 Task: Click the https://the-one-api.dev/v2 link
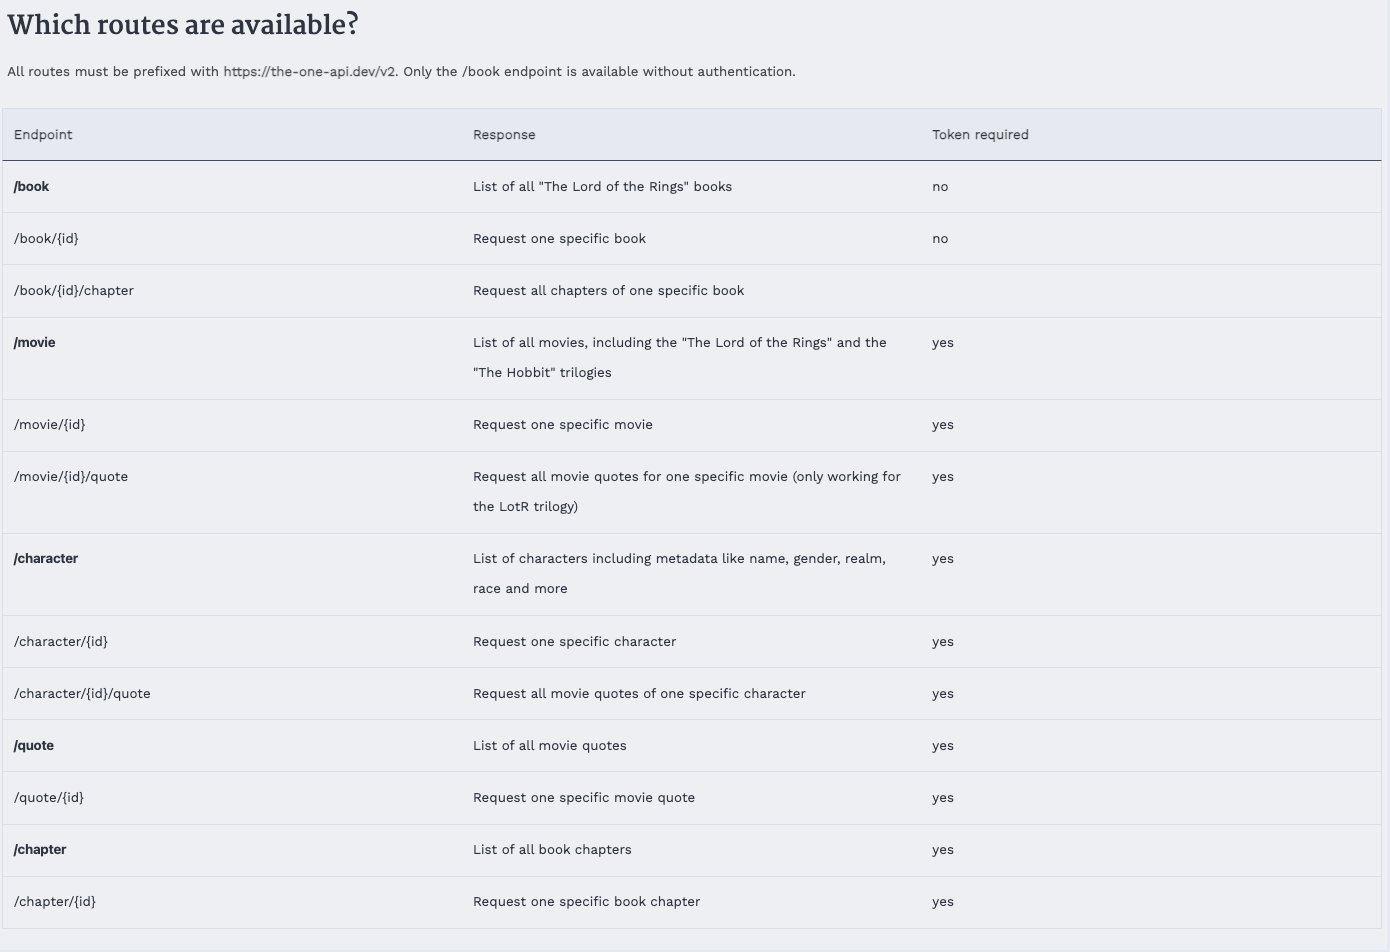click(x=310, y=72)
